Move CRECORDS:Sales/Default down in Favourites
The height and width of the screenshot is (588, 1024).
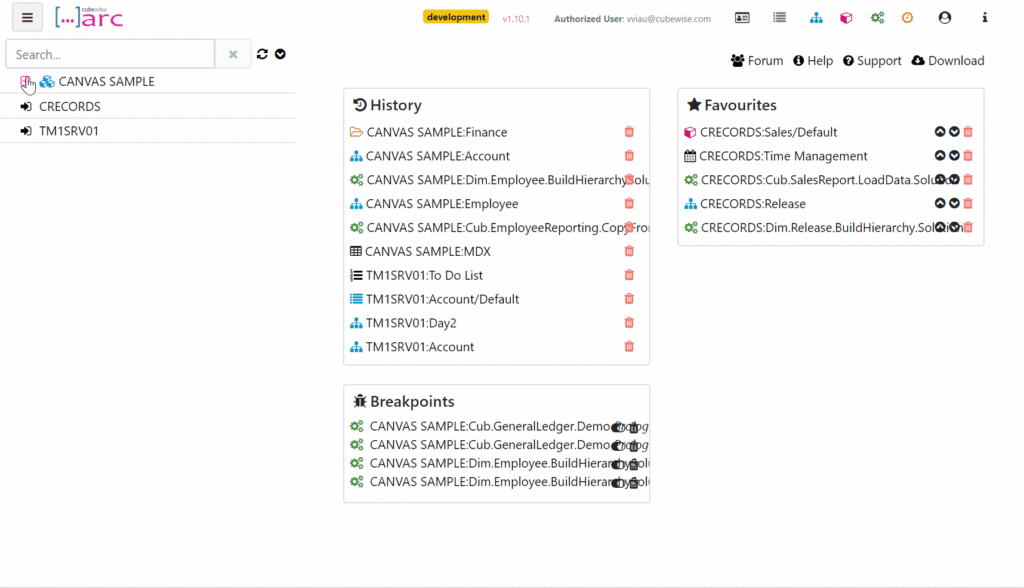(954, 132)
